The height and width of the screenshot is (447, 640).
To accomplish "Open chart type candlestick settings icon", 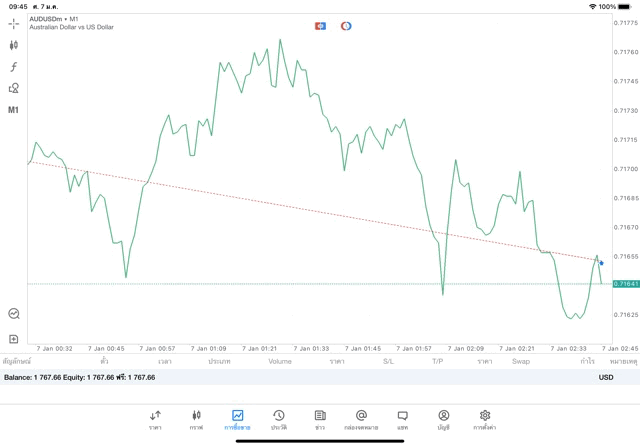I will click(14, 45).
